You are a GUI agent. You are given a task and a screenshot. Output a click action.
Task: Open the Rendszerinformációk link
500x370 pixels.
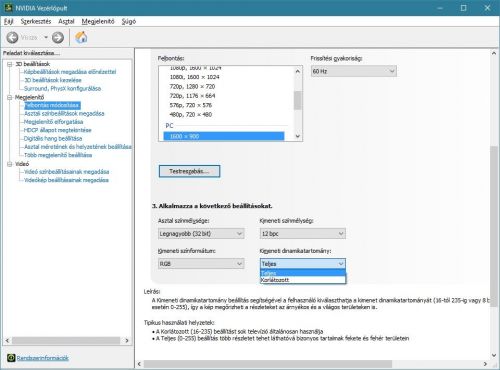pyautogui.click(x=43, y=358)
